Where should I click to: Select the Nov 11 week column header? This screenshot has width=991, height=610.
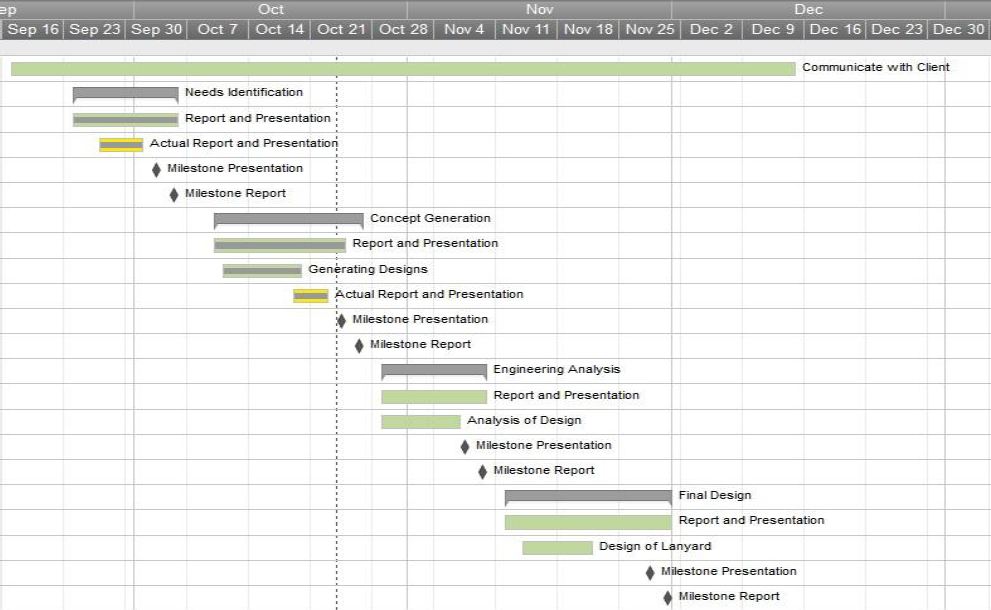(526, 29)
